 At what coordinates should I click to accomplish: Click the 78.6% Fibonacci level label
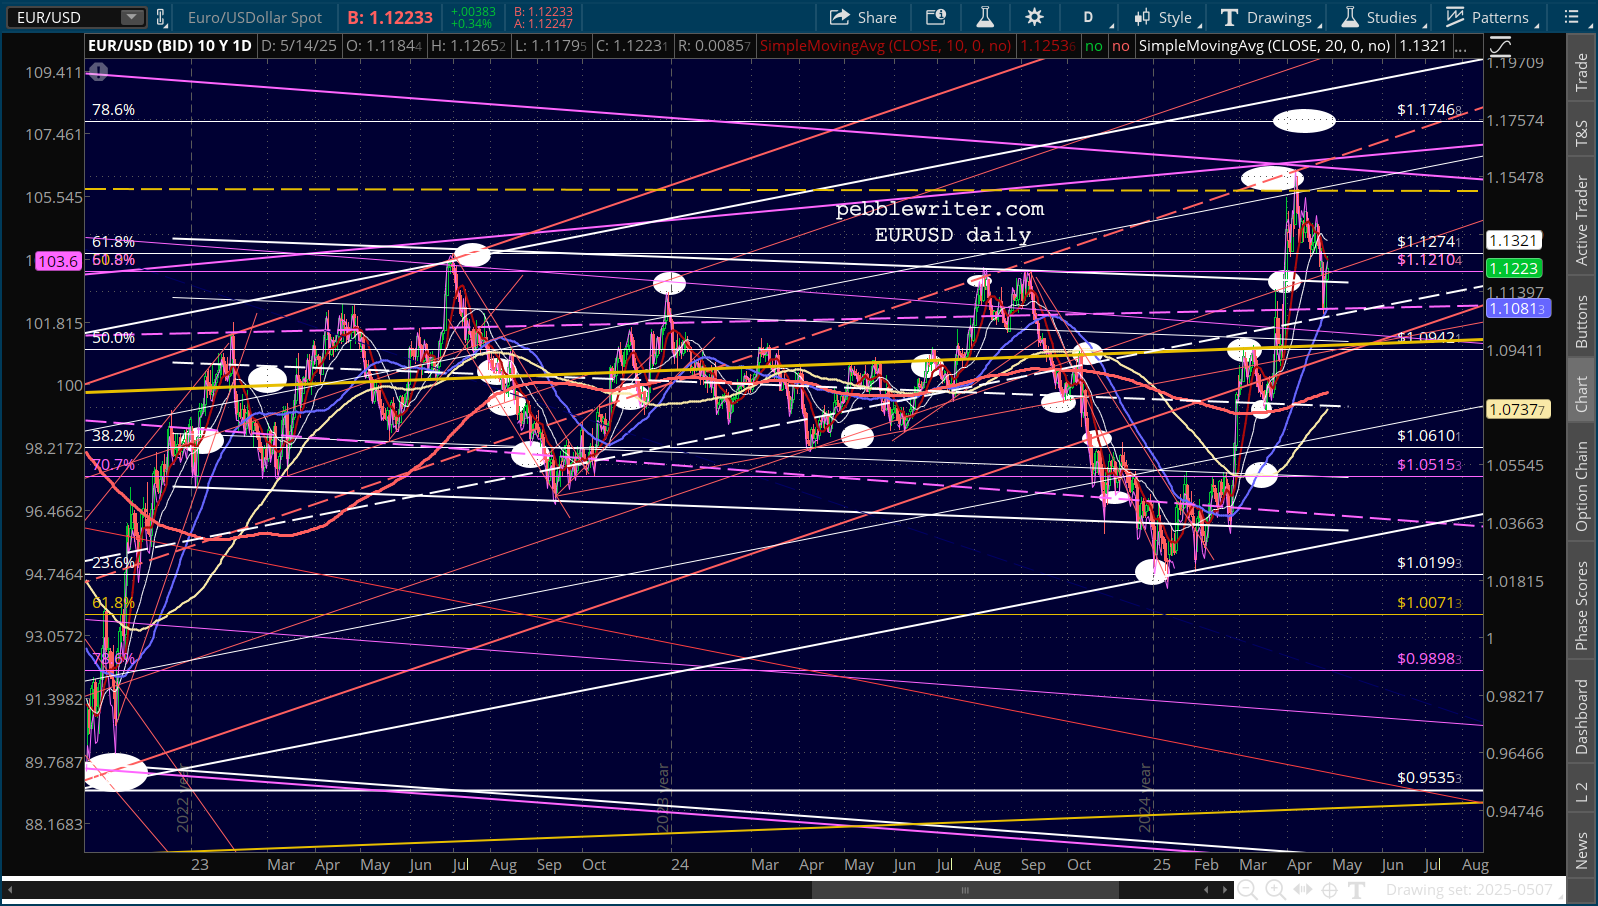click(x=114, y=110)
